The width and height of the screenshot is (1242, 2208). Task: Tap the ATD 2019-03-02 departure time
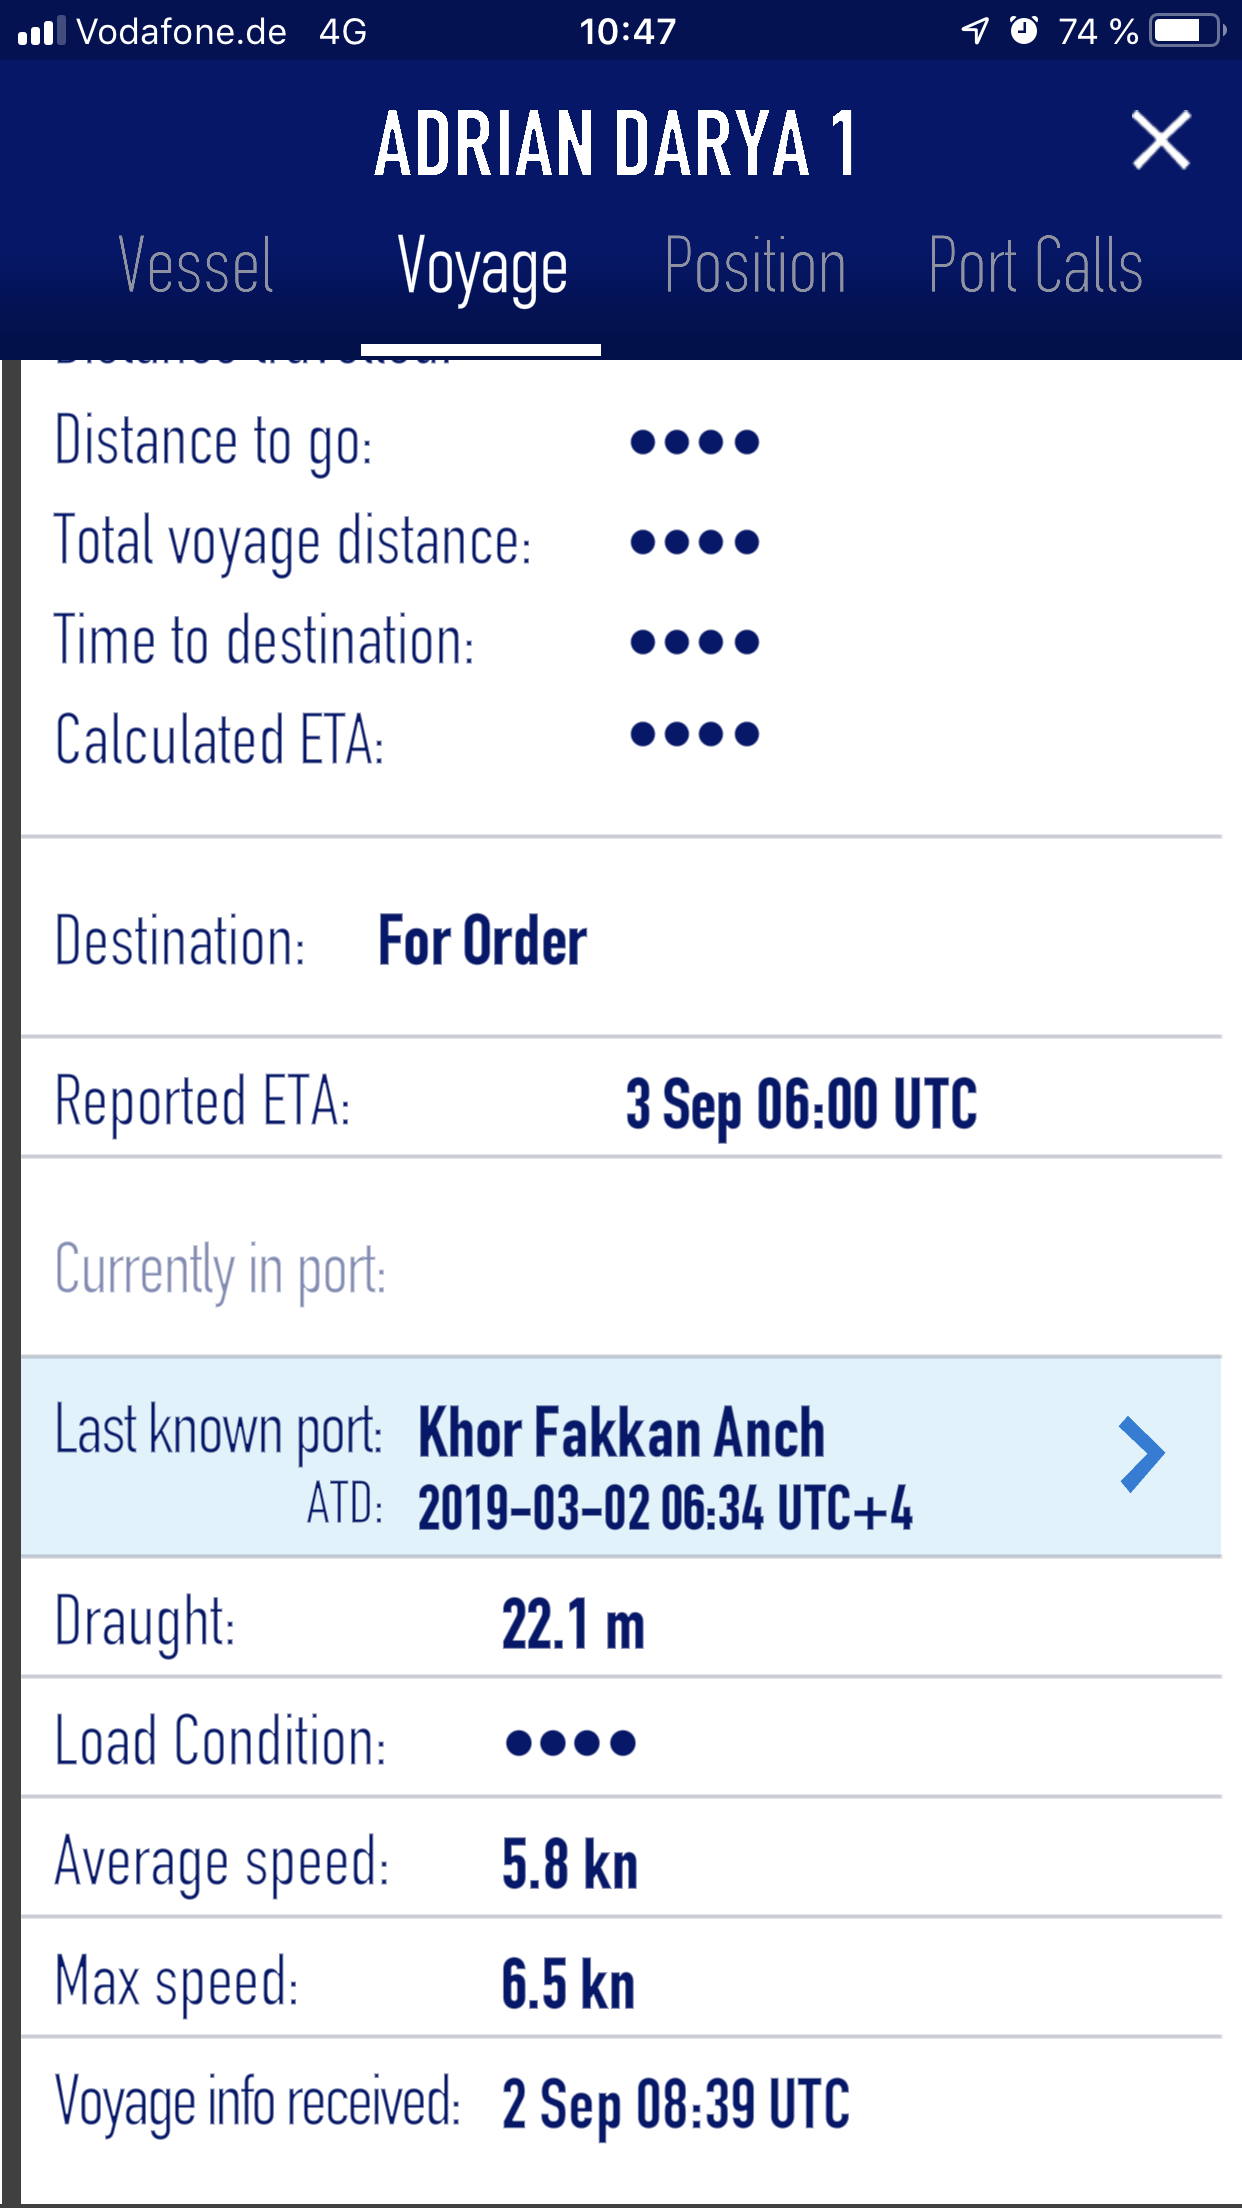(x=665, y=1508)
